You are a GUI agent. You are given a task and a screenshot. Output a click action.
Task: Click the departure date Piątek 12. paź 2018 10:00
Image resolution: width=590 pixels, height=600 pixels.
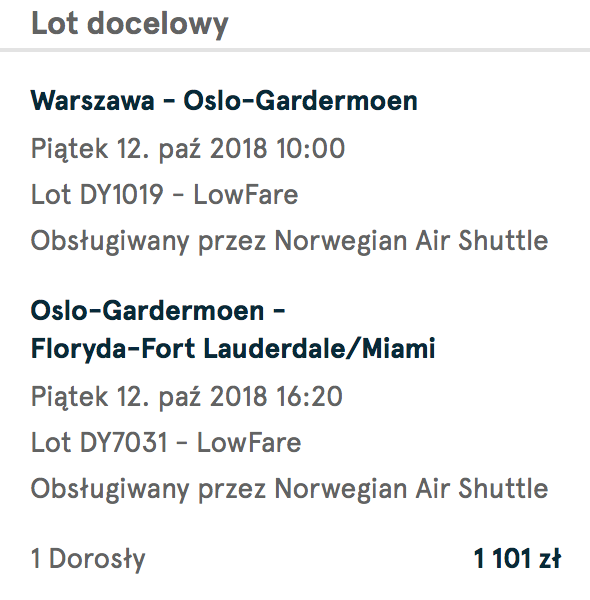188,150
